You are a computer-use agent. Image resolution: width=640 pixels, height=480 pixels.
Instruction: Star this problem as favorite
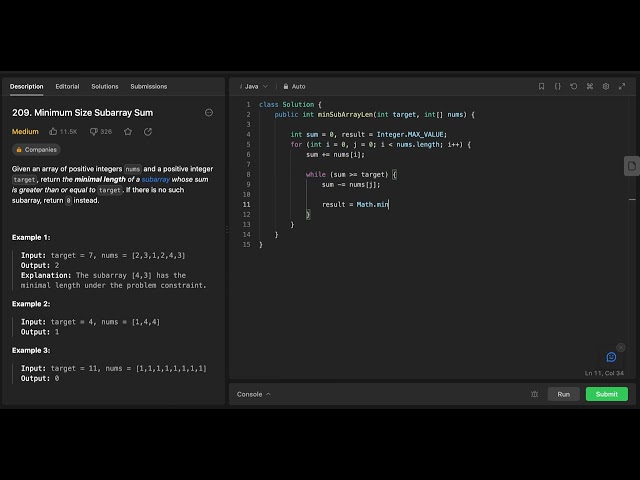tap(128, 131)
